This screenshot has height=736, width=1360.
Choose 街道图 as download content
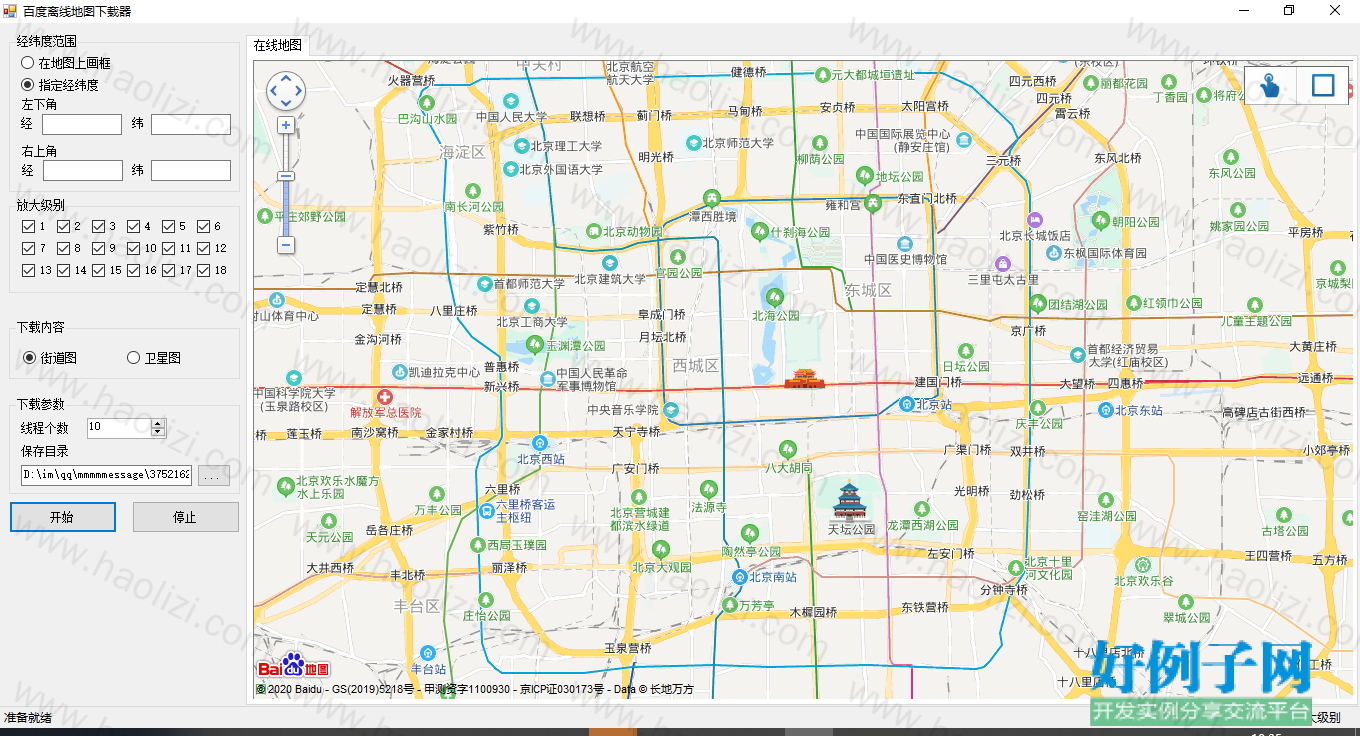coord(50,358)
